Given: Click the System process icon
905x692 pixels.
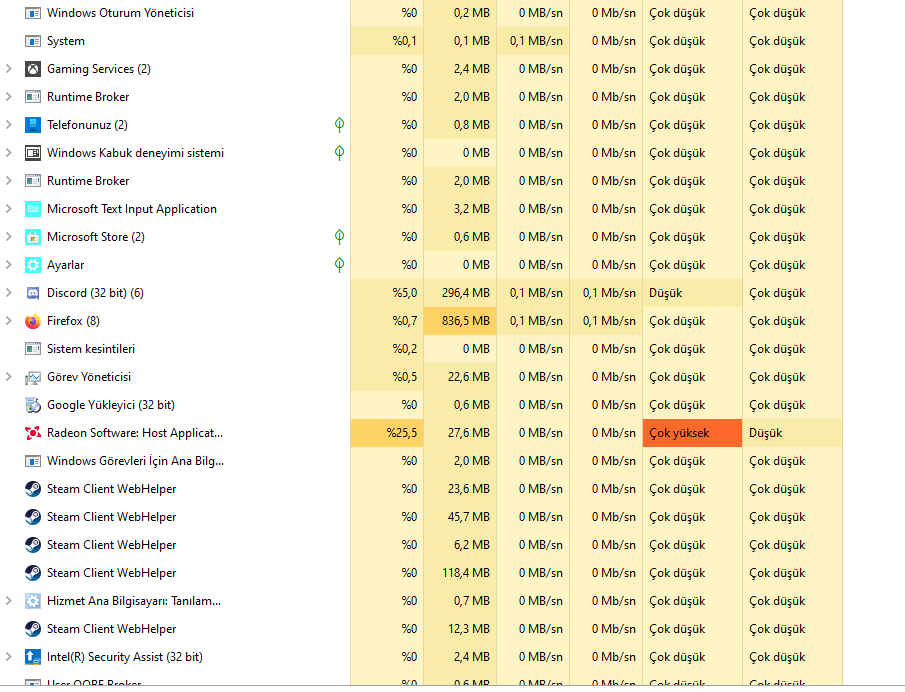Looking at the screenshot, I should (33, 41).
